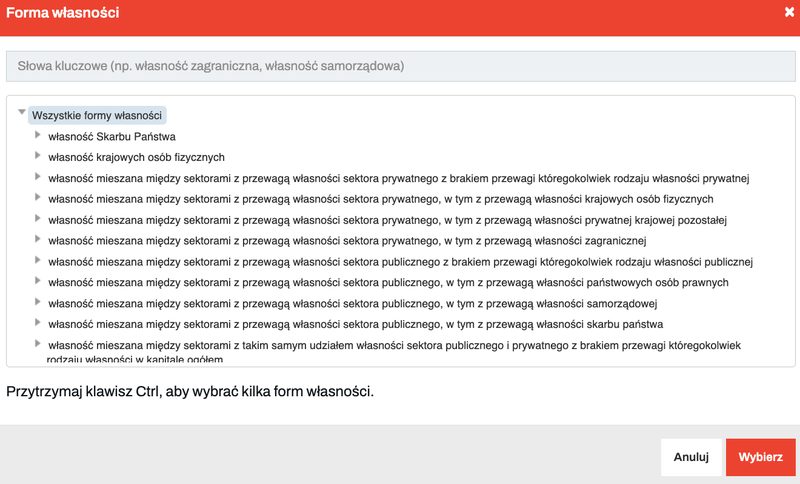The width and height of the screenshot is (800, 484).
Task: Expand node ending własności państwowych osób prawnych
Action: [x=37, y=281]
